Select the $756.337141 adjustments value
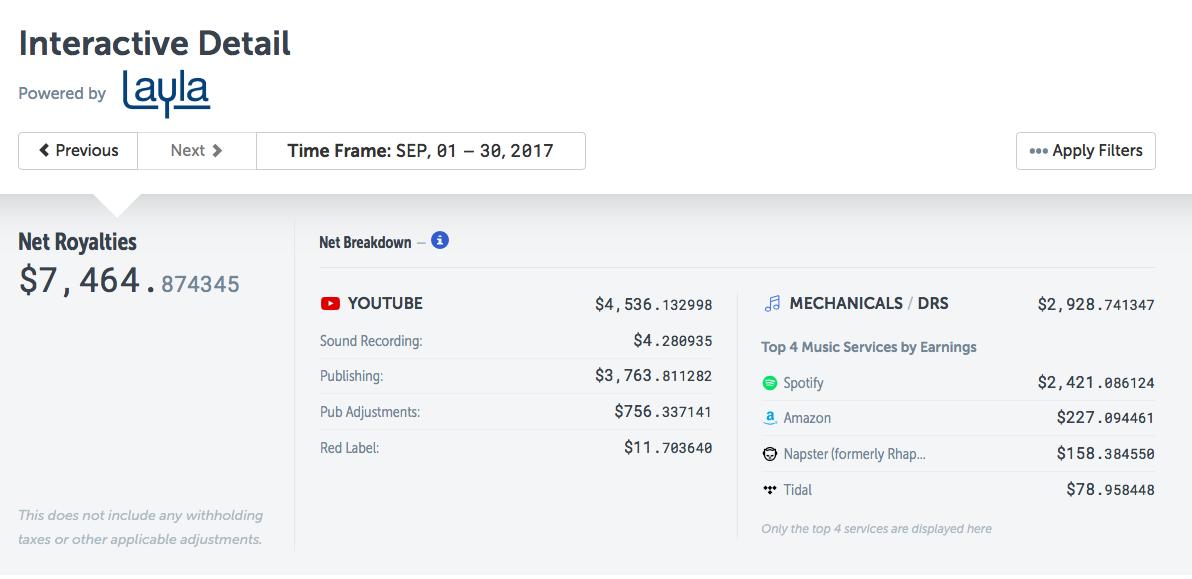The image size is (1192, 579). [664, 411]
